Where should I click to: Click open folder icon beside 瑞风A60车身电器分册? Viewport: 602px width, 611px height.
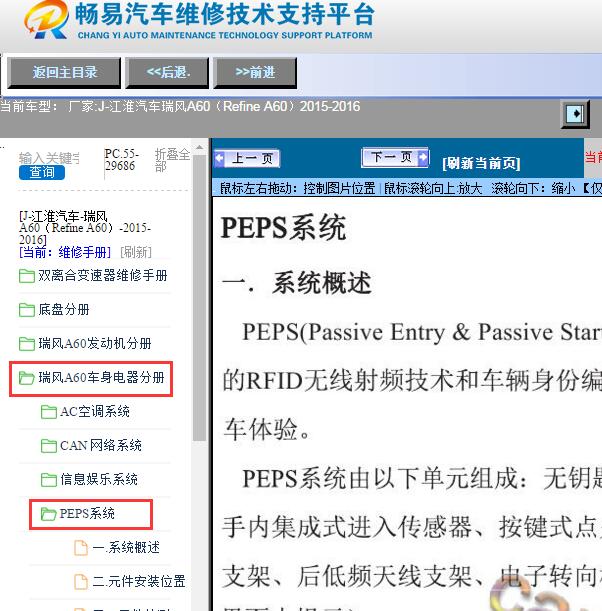point(26,378)
